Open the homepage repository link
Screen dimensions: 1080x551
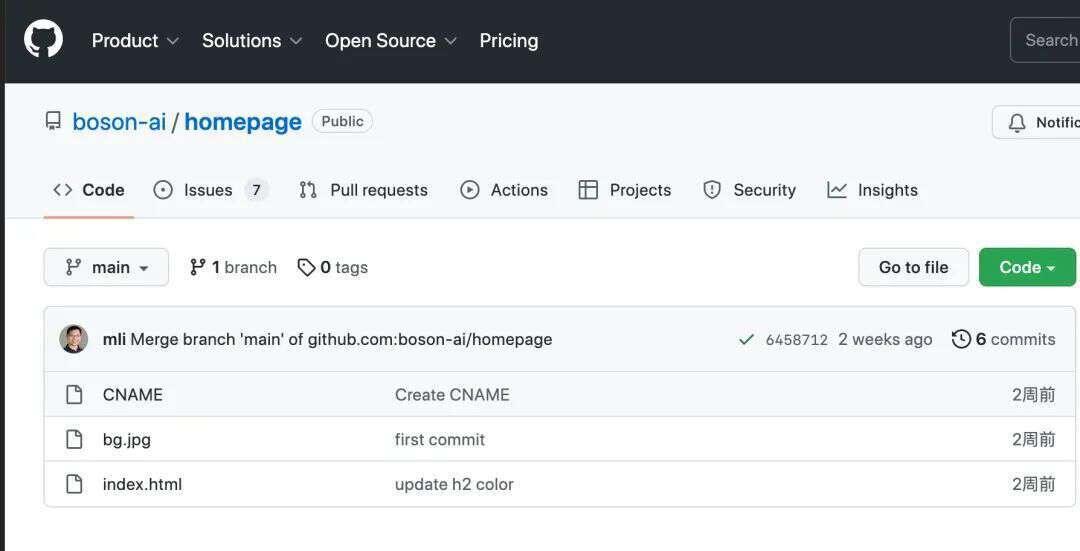tap(243, 122)
